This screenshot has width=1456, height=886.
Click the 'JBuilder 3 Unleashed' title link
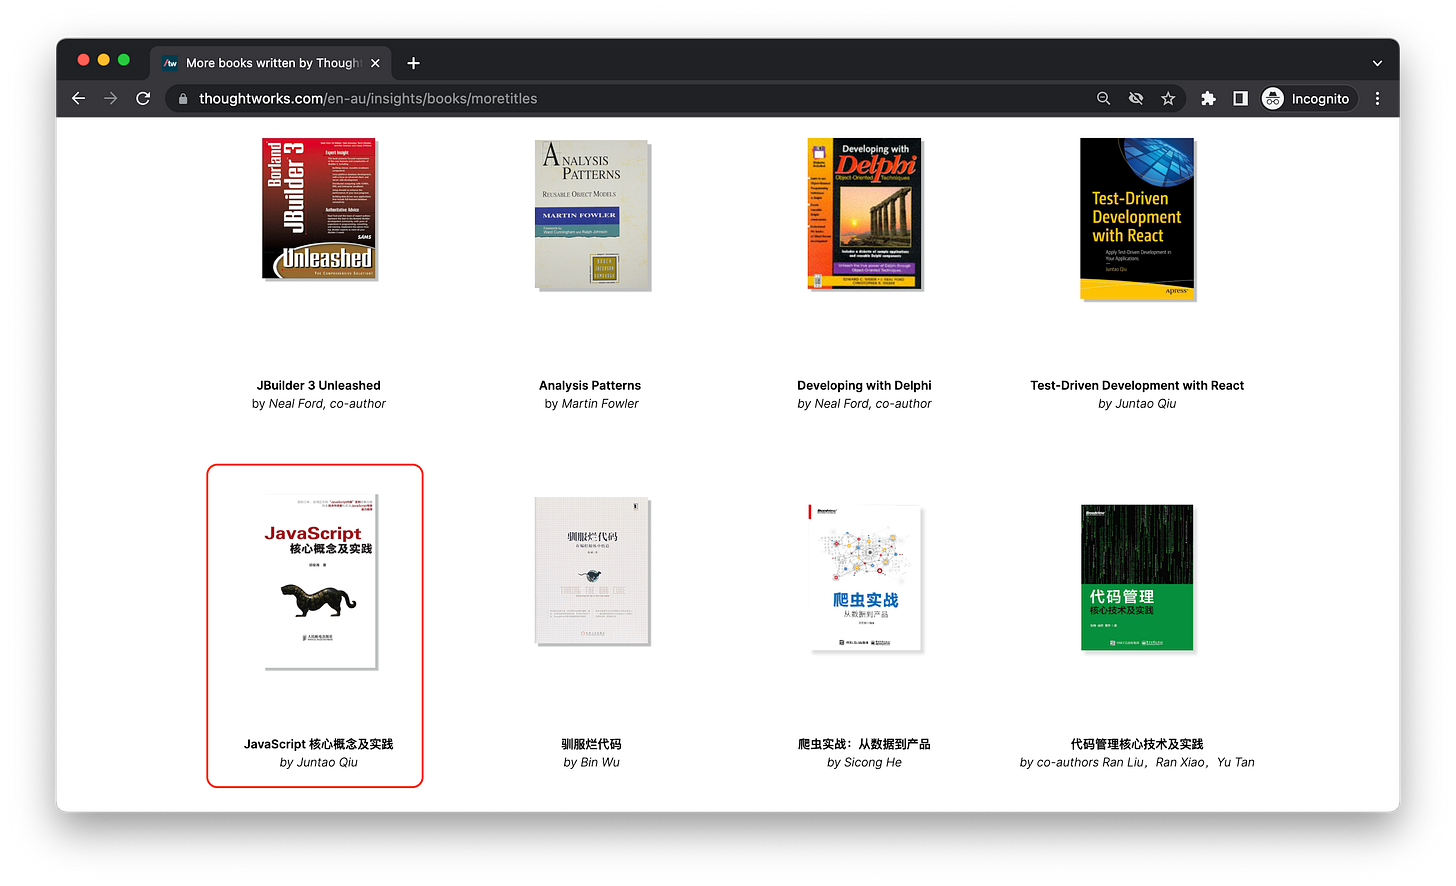click(318, 385)
